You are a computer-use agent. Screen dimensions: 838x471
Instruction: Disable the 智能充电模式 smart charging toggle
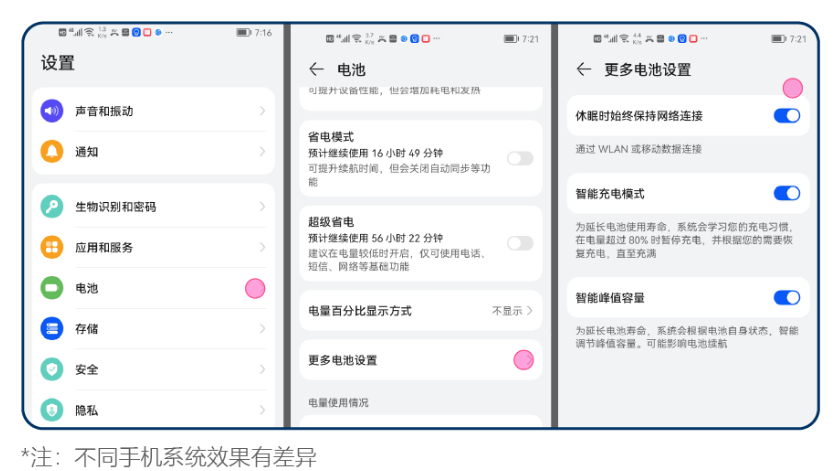coord(787,193)
